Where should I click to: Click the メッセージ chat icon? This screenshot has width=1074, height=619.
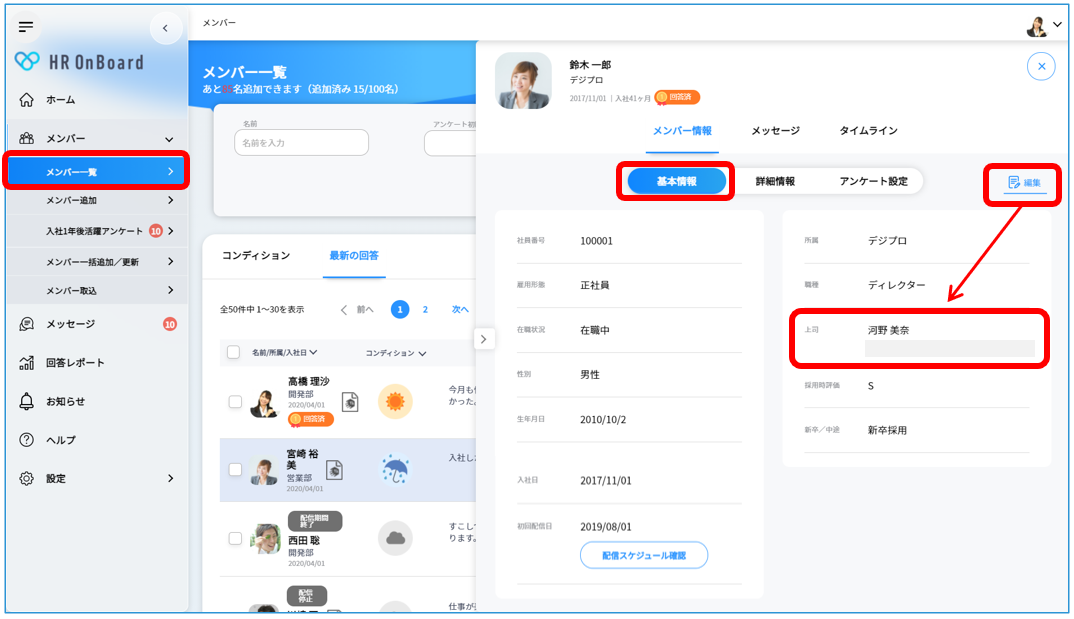tap(26, 324)
